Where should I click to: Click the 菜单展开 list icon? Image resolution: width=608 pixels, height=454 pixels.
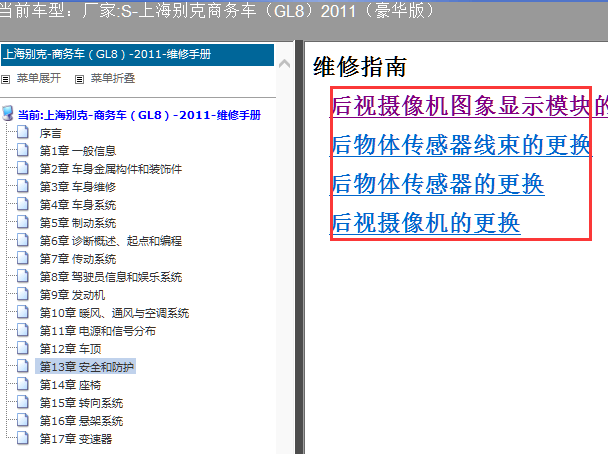tap(5, 79)
